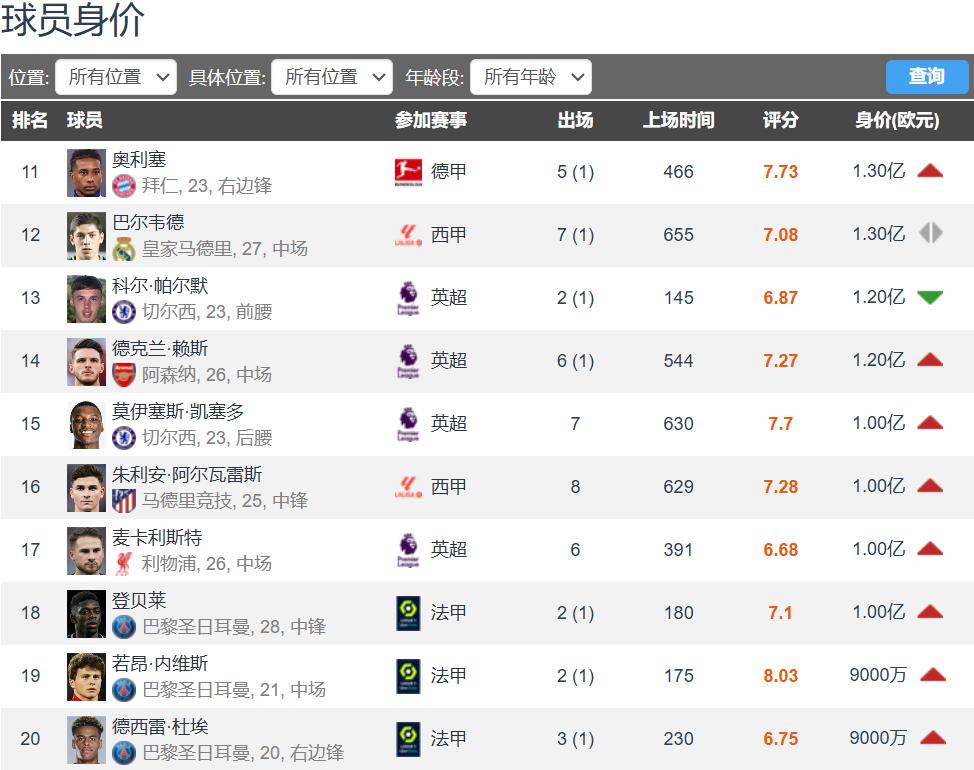Select playing time 655

[x=678, y=235]
